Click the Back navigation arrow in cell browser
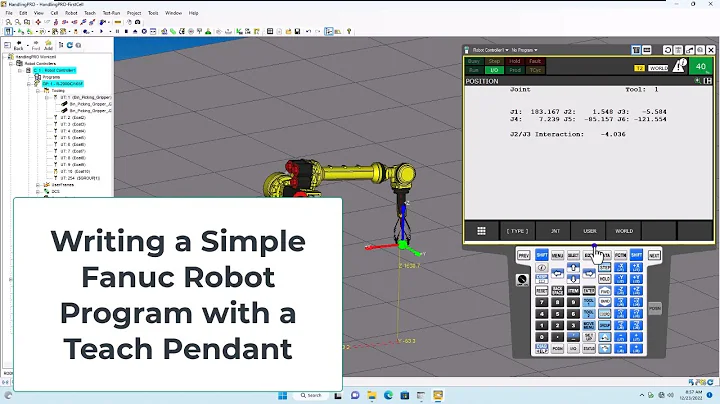The image size is (720, 404). (x=18, y=43)
